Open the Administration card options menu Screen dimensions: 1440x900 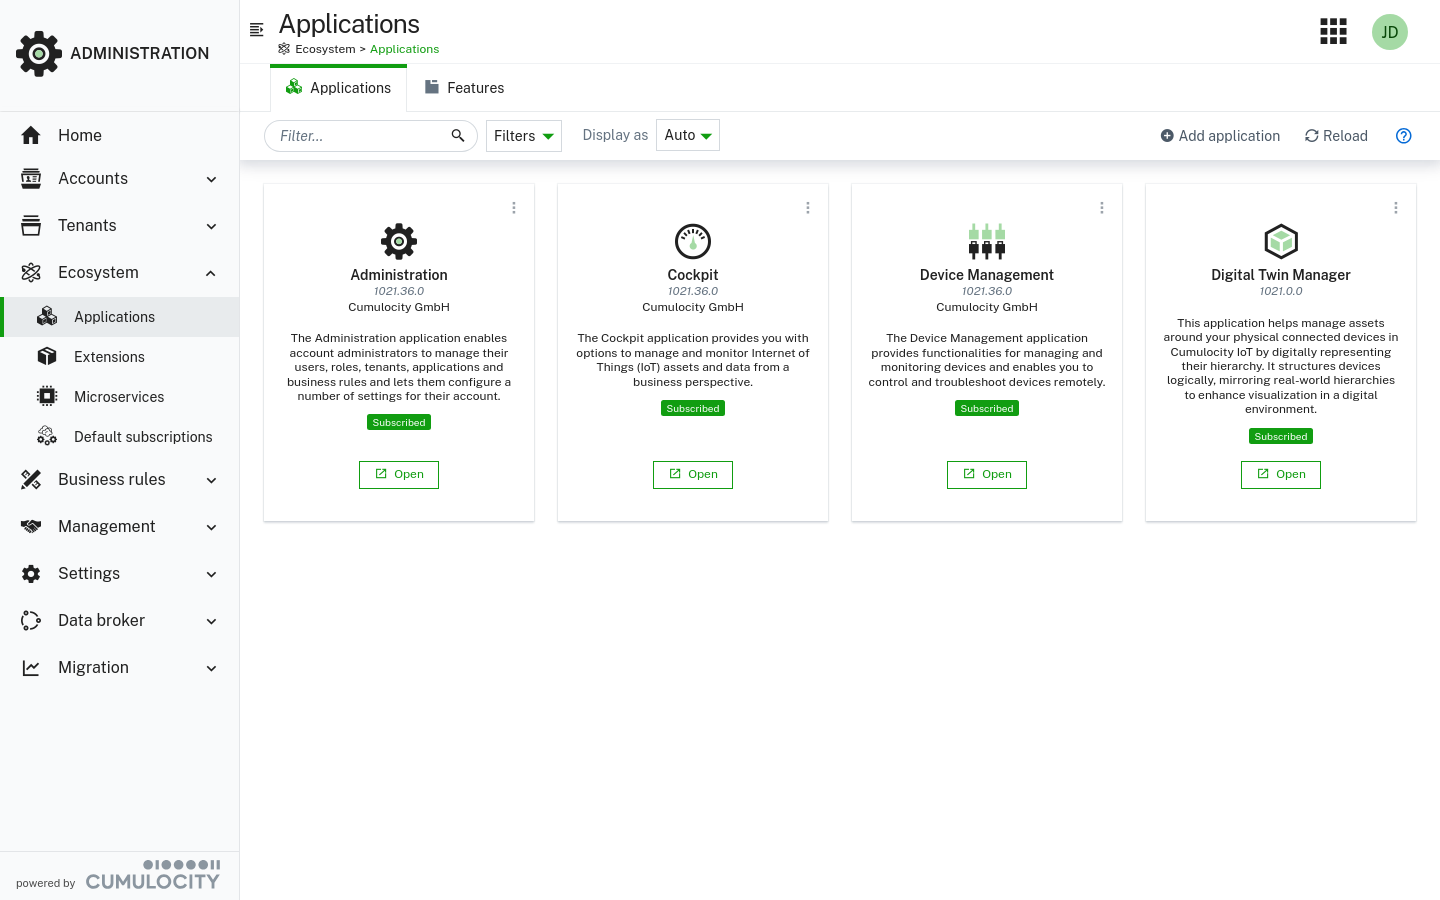[x=513, y=207]
